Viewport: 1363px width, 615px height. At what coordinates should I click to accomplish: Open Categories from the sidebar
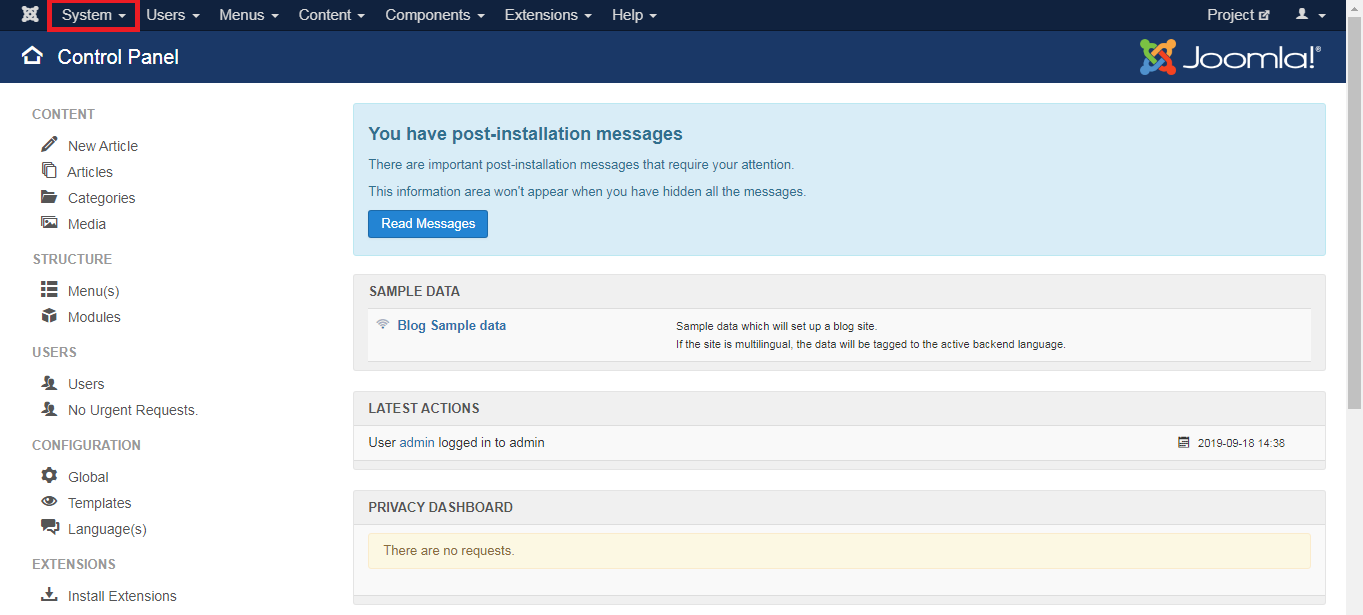[101, 198]
